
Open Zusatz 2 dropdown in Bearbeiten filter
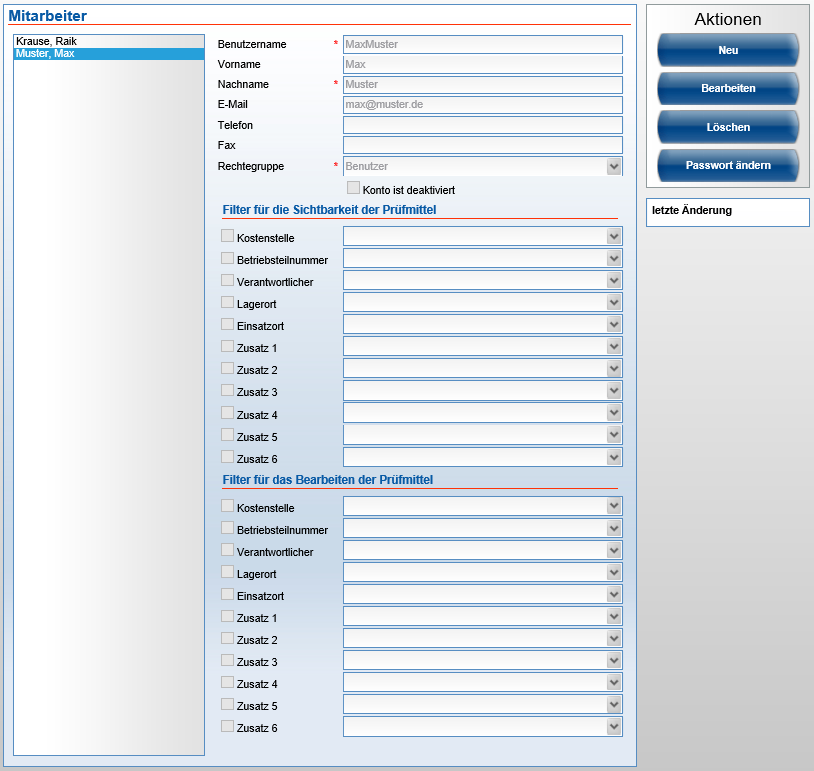point(483,638)
